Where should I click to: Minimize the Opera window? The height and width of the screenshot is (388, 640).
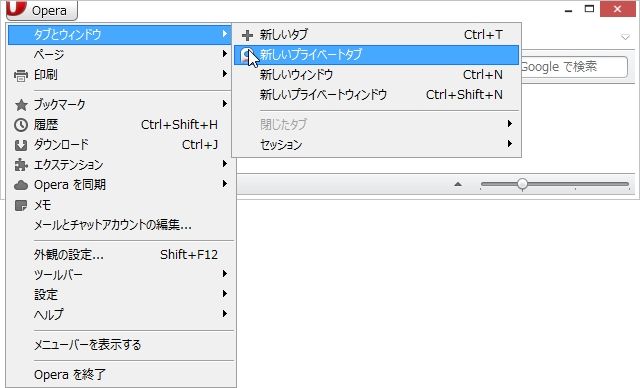[x=569, y=10]
